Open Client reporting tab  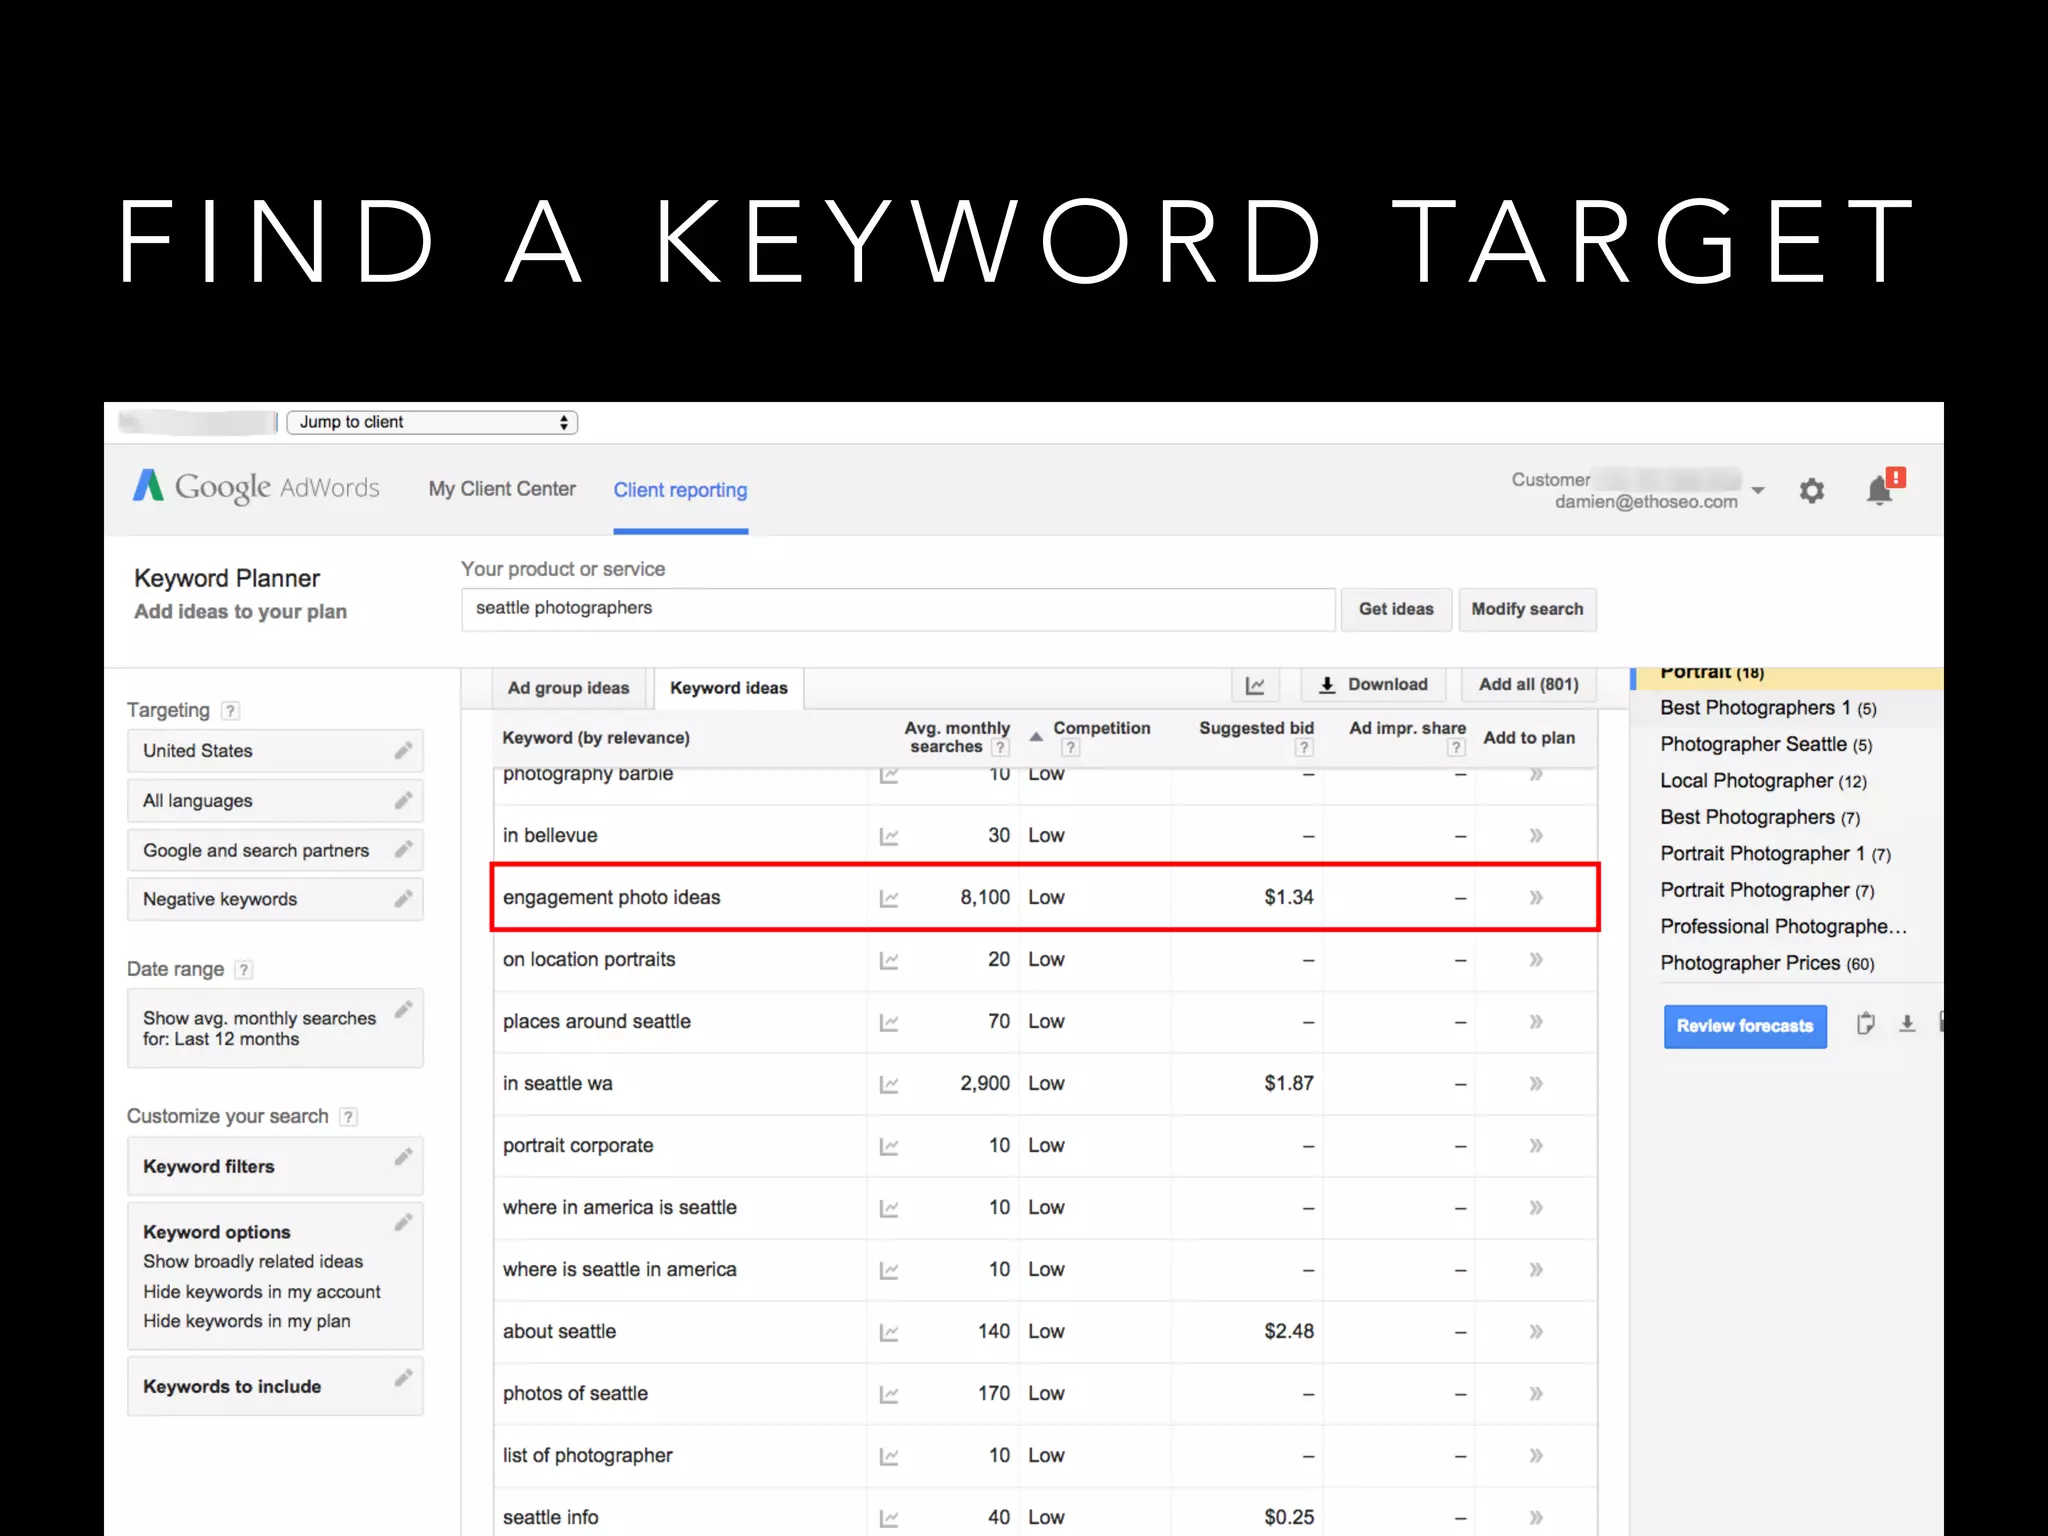[x=680, y=490]
